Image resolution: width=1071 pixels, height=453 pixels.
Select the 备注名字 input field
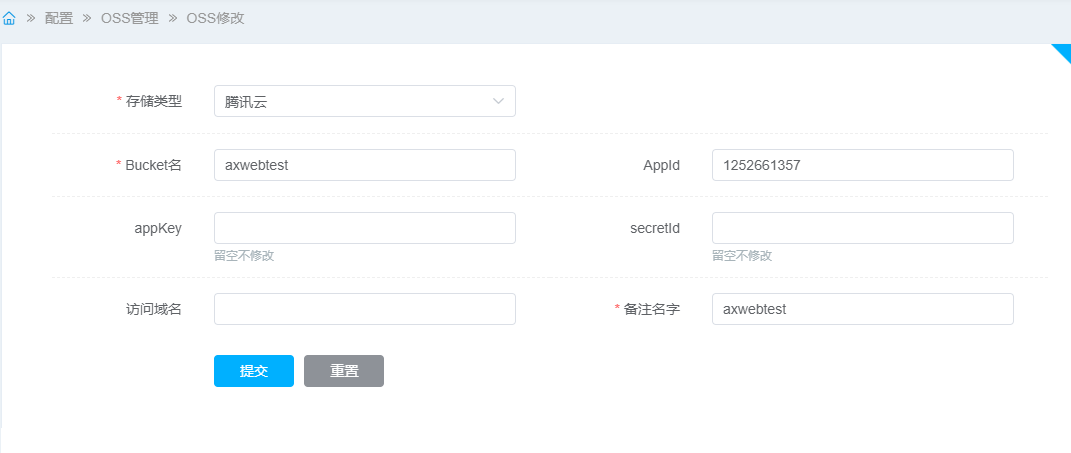[x=863, y=309]
